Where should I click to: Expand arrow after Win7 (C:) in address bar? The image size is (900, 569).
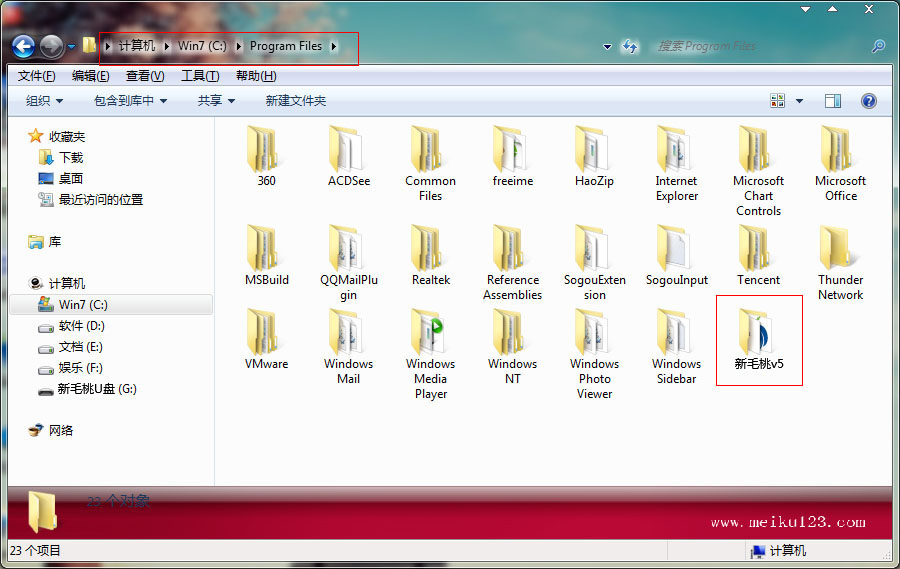238,46
